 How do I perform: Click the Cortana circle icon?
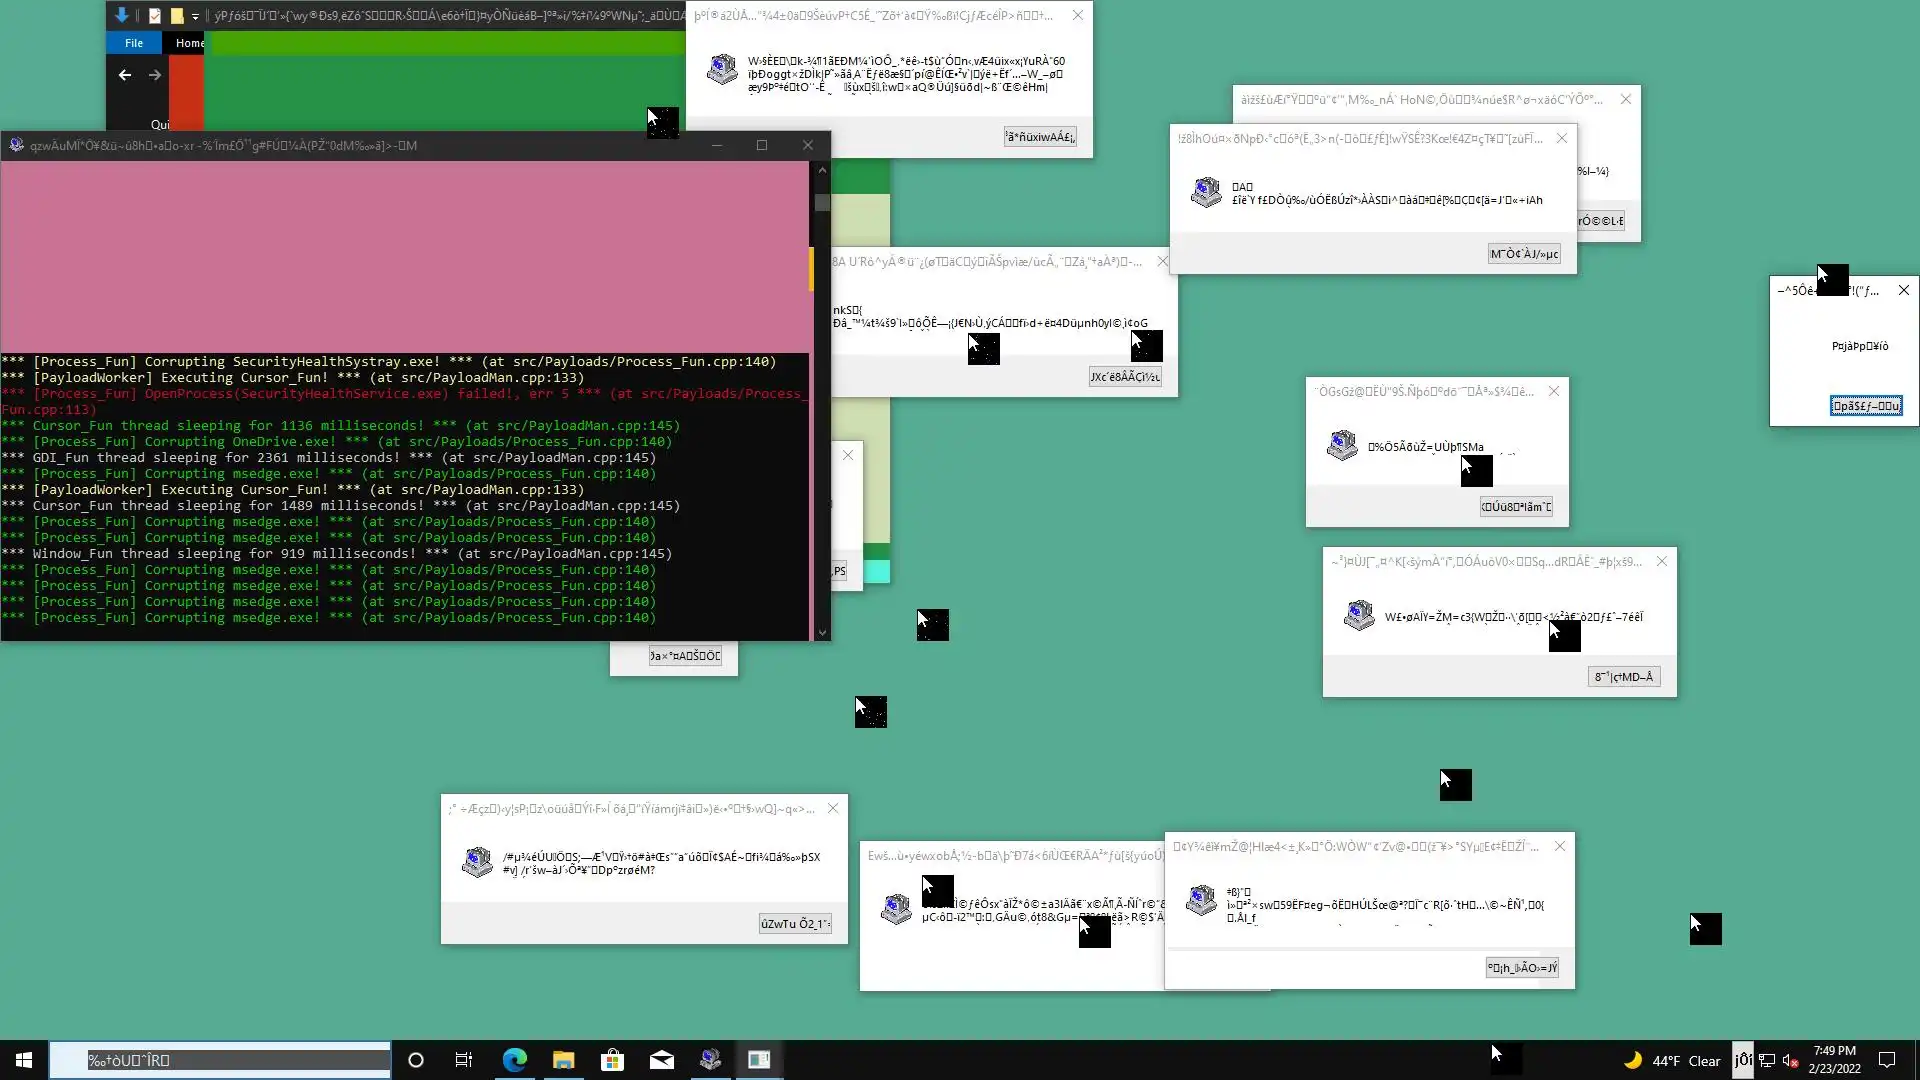[x=416, y=1060]
